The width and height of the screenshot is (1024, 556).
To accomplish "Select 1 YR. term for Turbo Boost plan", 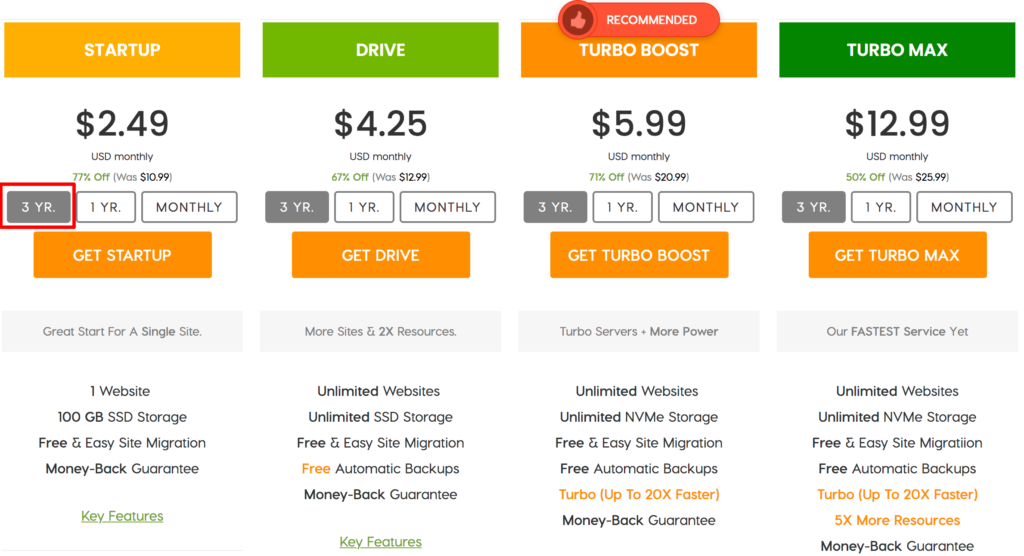I will (622, 207).
